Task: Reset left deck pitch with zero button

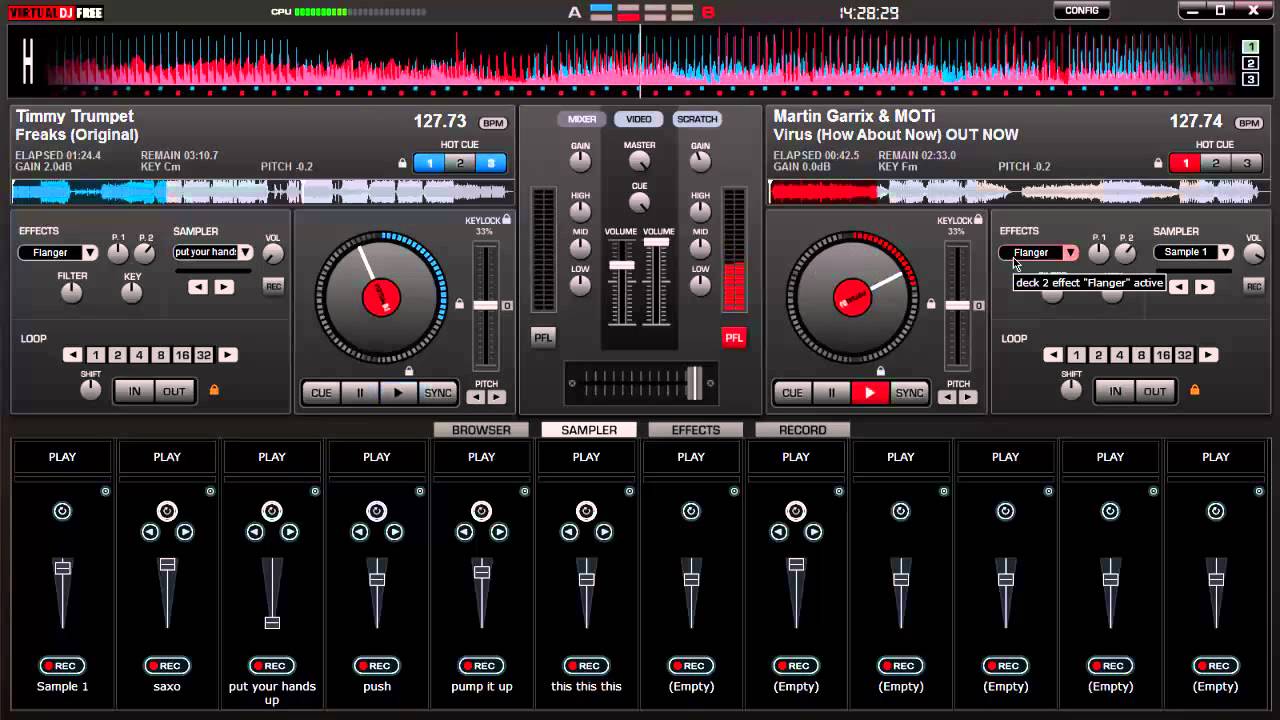Action: (507, 305)
